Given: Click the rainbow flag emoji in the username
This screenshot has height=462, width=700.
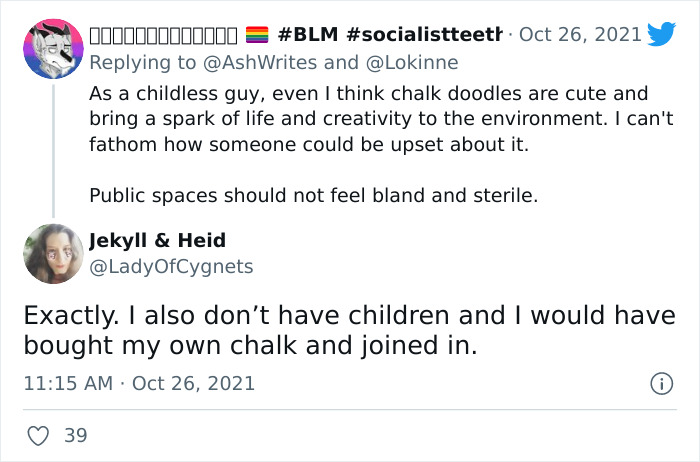Looking at the screenshot, I should pyautogui.click(x=257, y=35).
